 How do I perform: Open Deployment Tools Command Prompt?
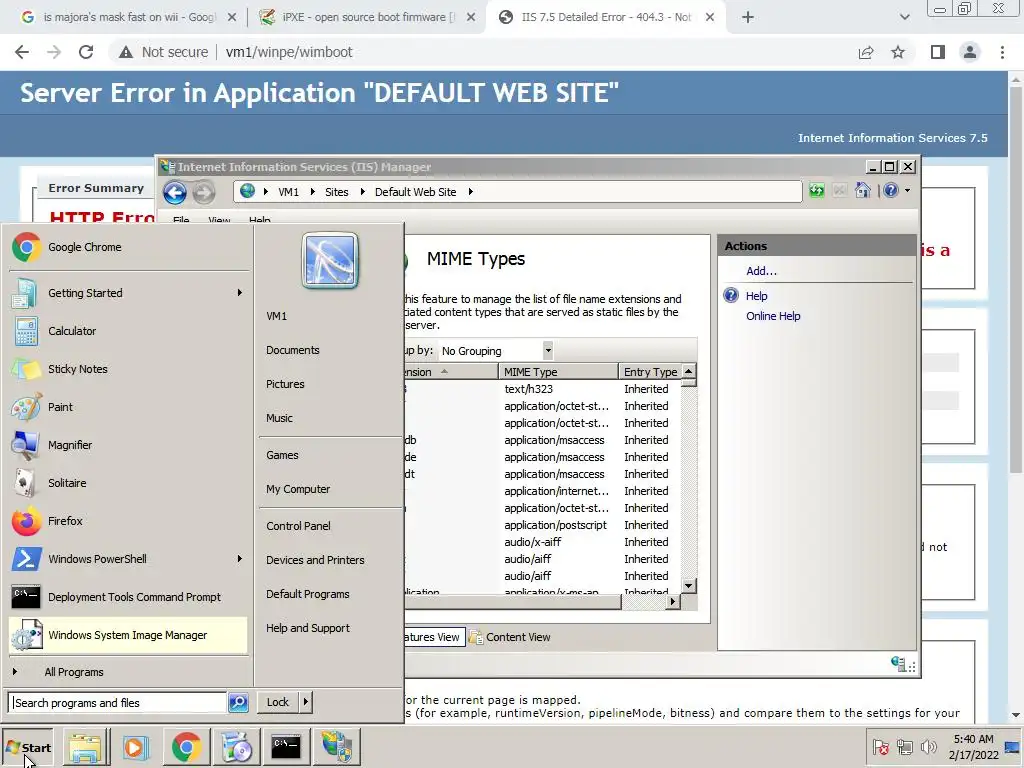(129, 597)
